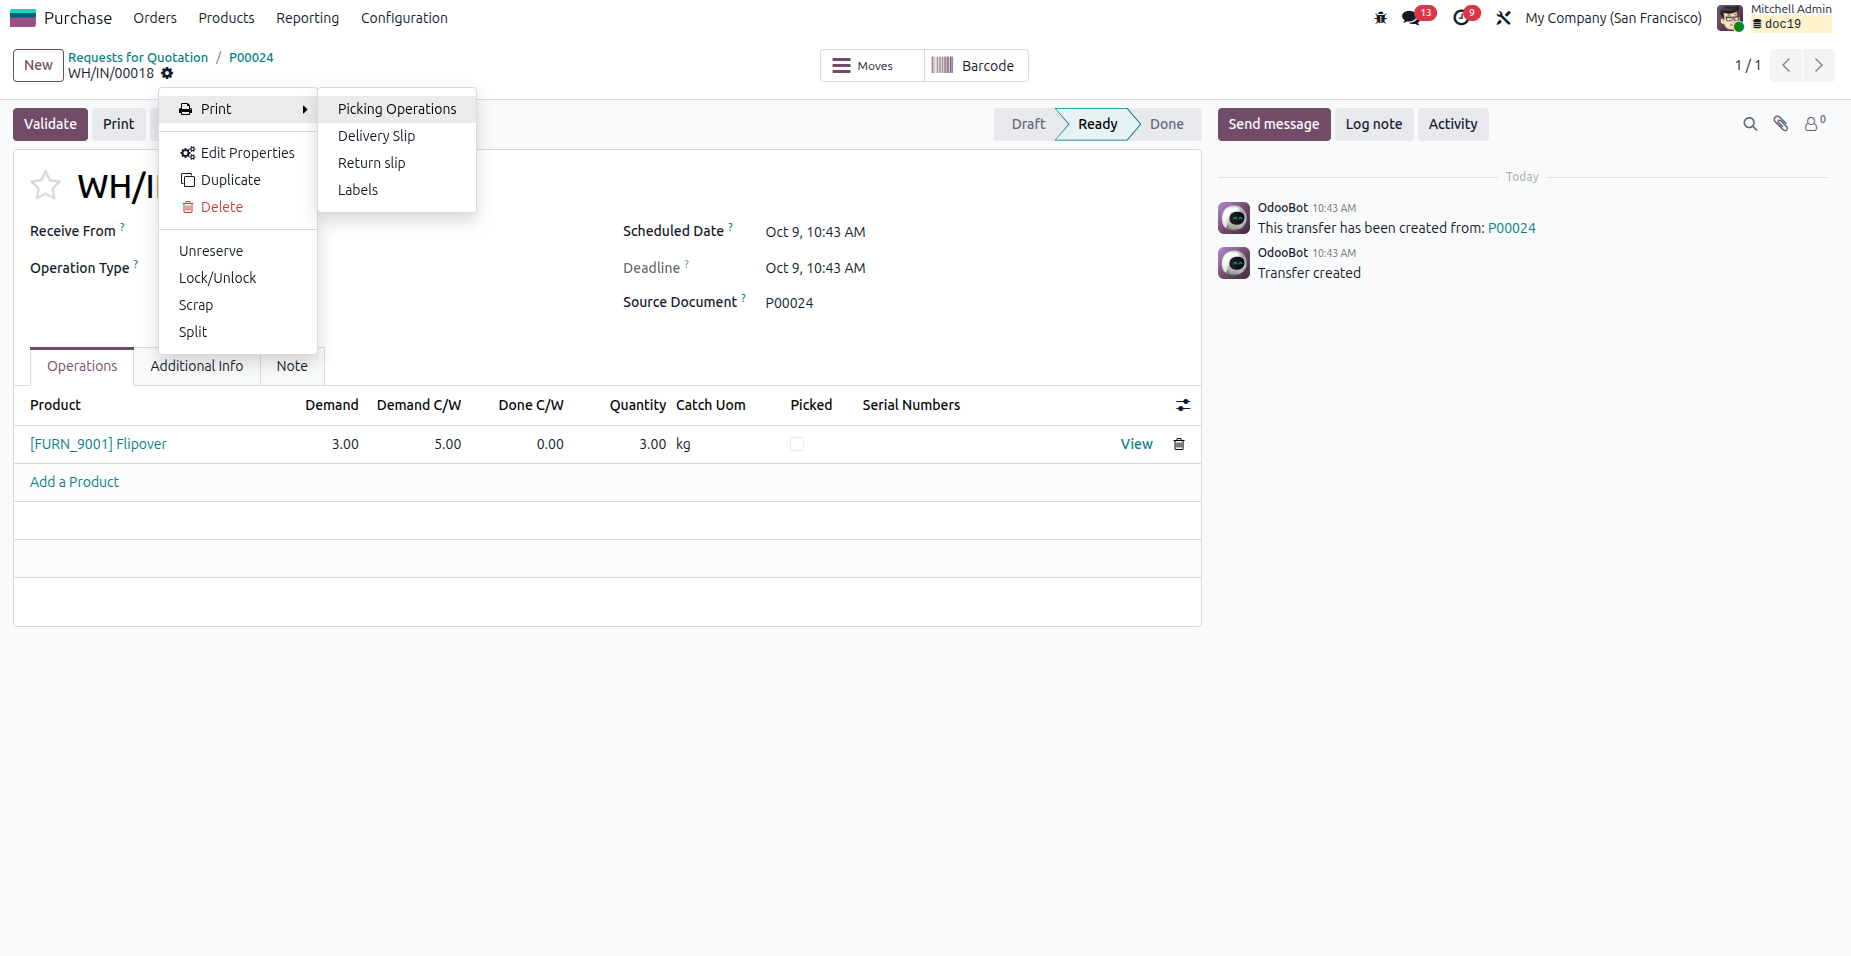The width and height of the screenshot is (1851, 956).
Task: Search chatter messages with magnifier icon
Action: pyautogui.click(x=1750, y=124)
